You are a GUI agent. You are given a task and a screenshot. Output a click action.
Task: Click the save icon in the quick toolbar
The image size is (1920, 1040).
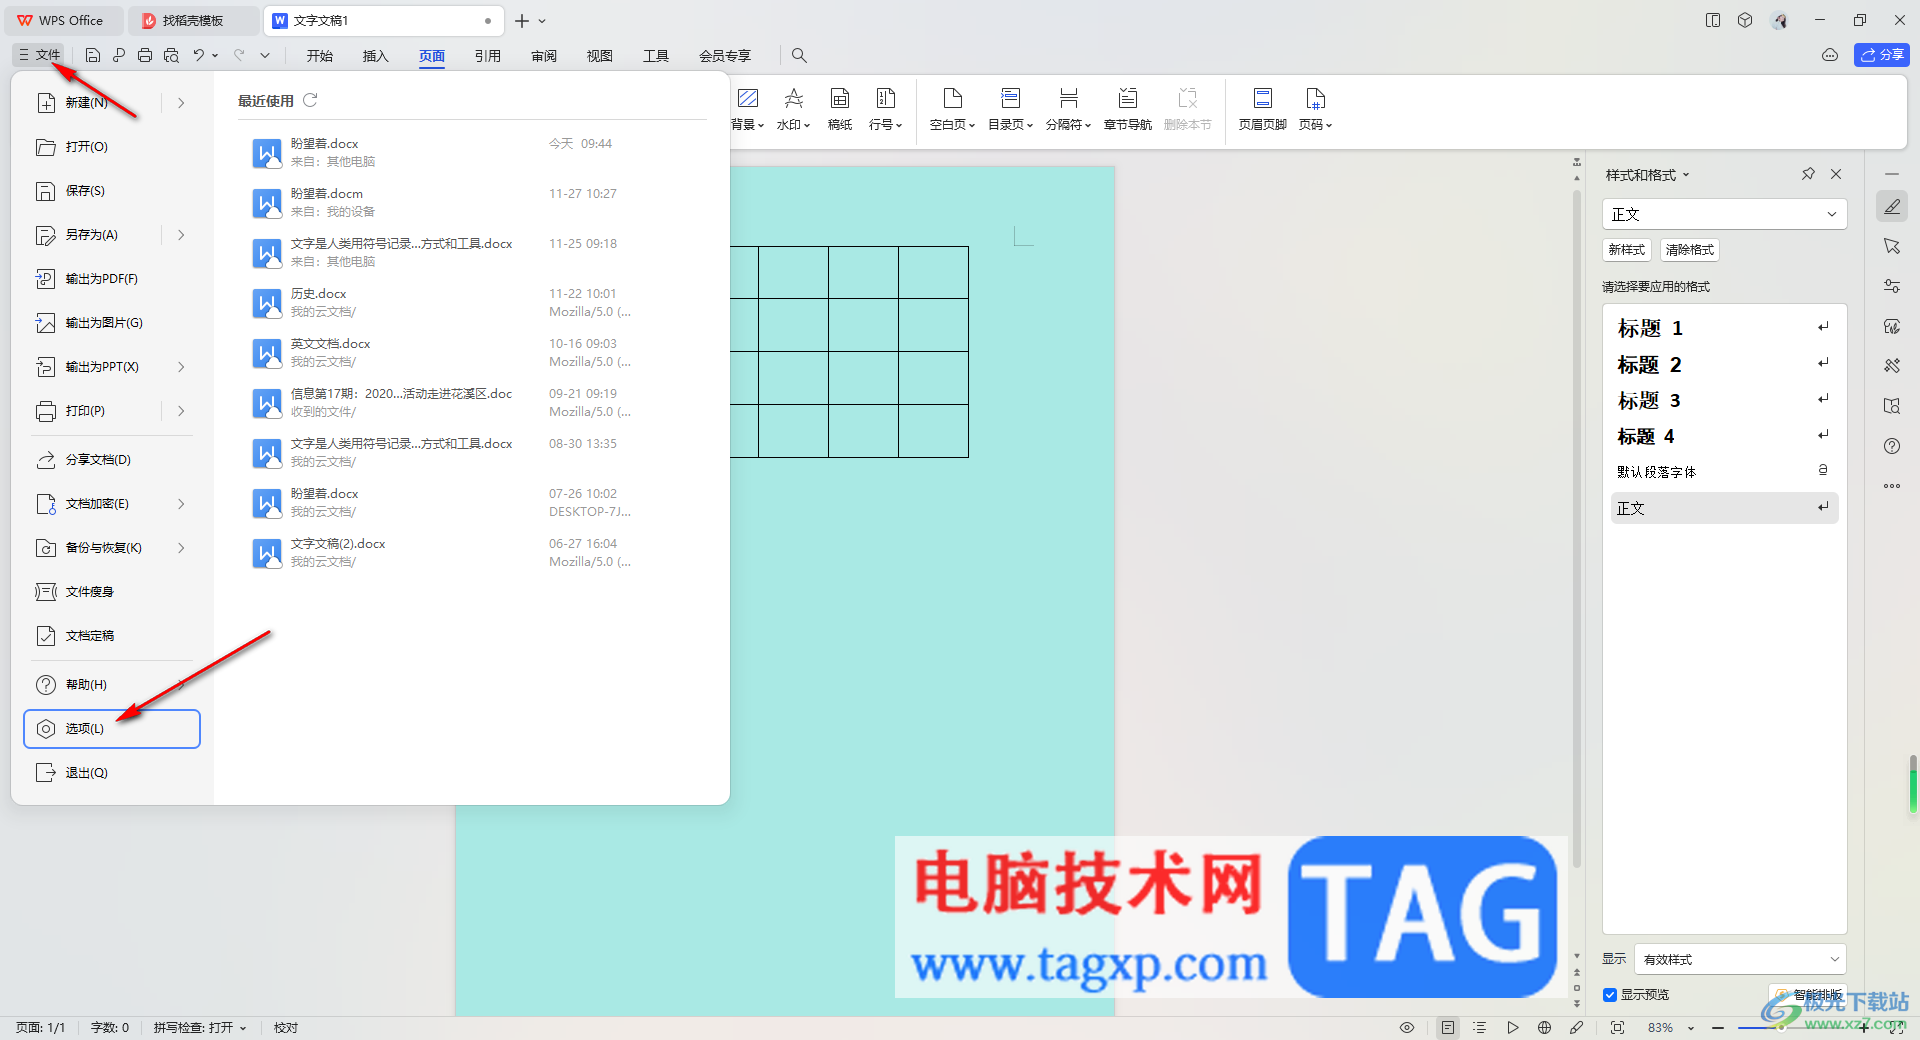(93, 56)
